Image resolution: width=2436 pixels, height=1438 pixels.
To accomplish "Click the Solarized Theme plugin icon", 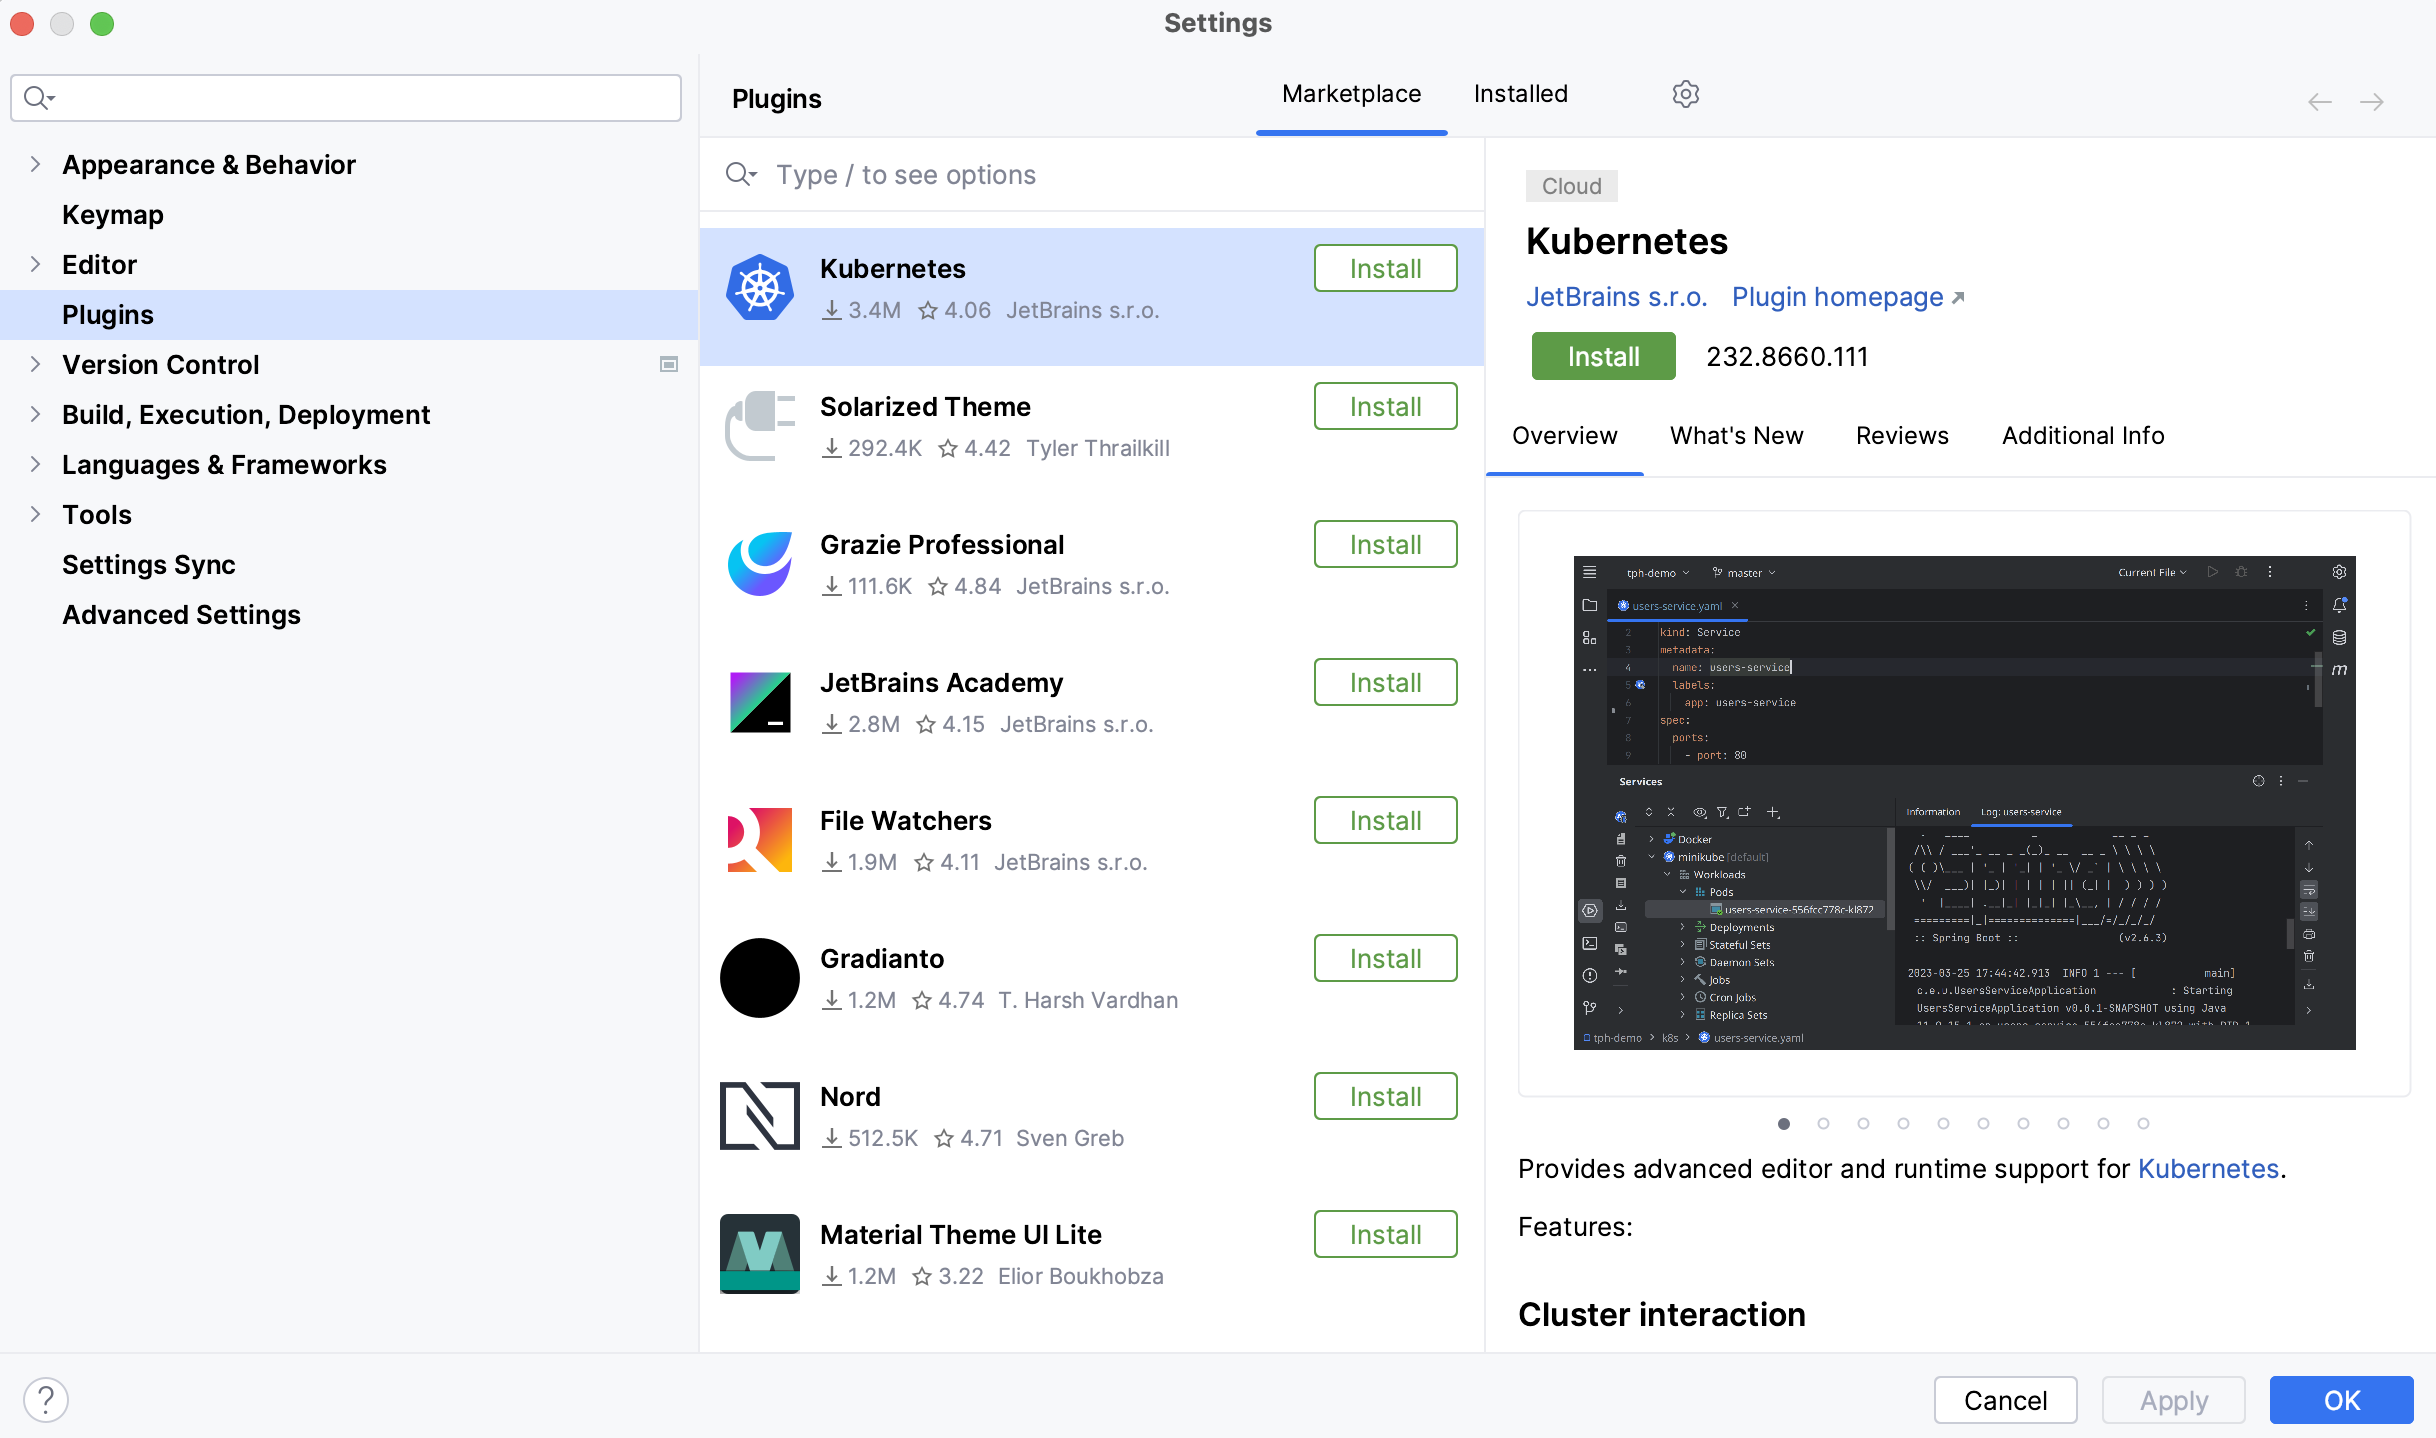I will [x=760, y=426].
